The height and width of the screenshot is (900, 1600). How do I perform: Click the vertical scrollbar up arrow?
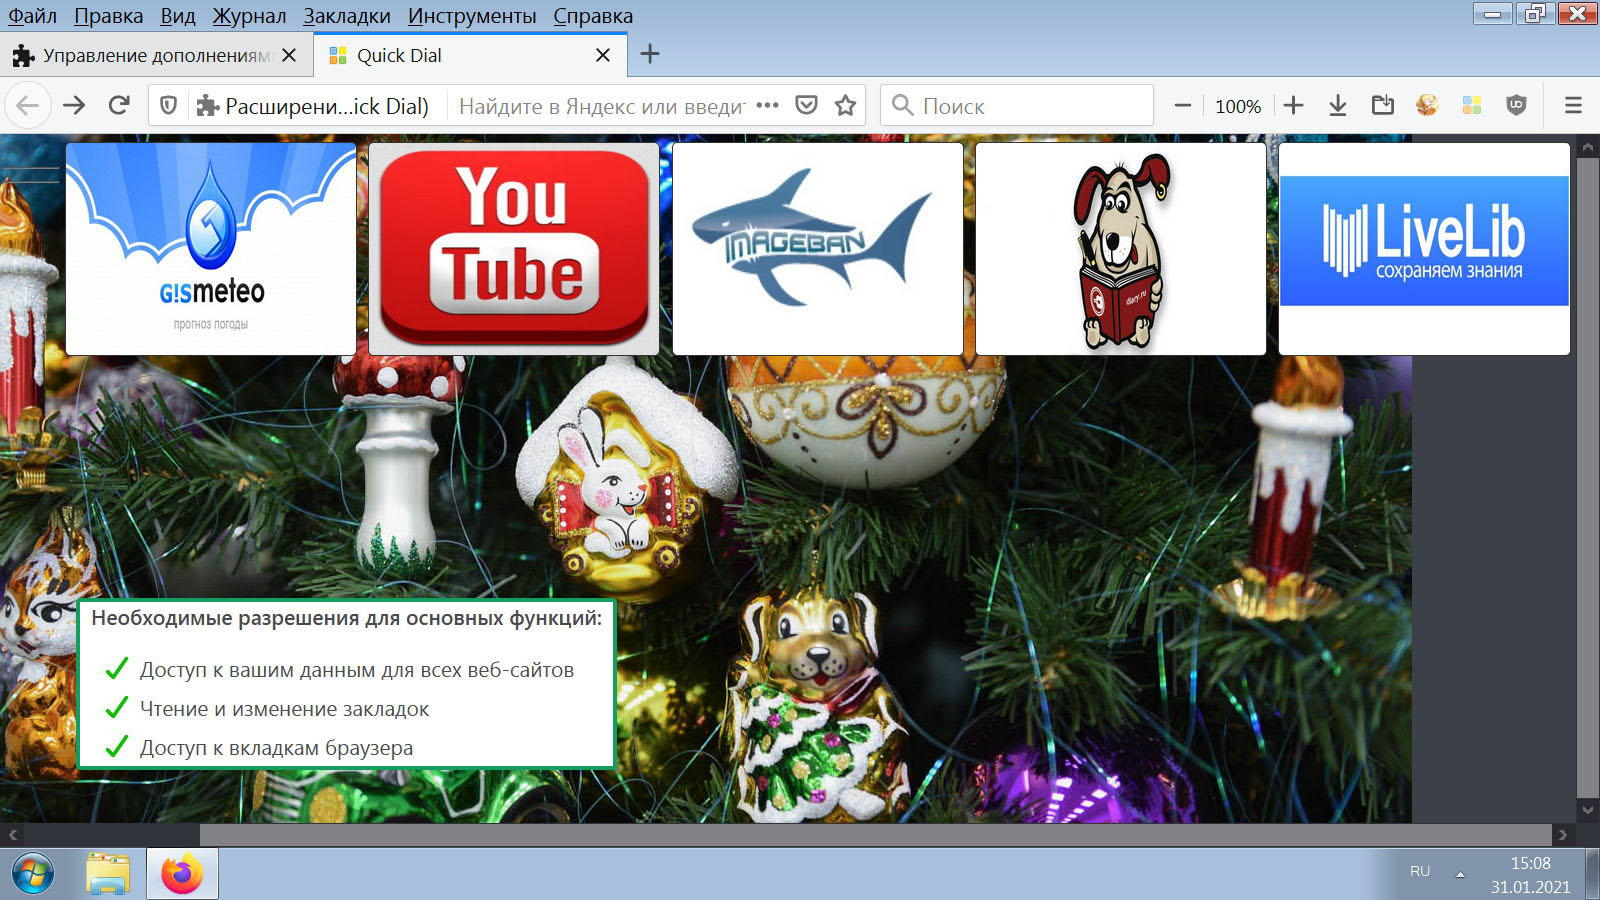click(x=1587, y=147)
